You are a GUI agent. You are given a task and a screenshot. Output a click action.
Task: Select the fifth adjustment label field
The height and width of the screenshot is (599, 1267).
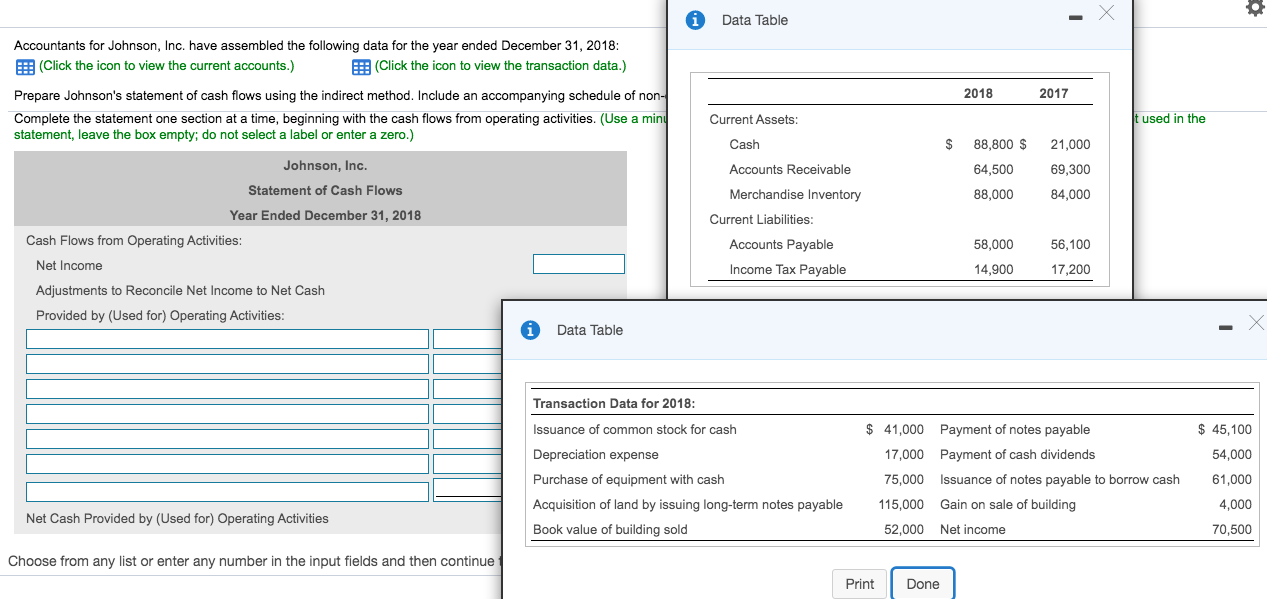pyautogui.click(x=227, y=439)
